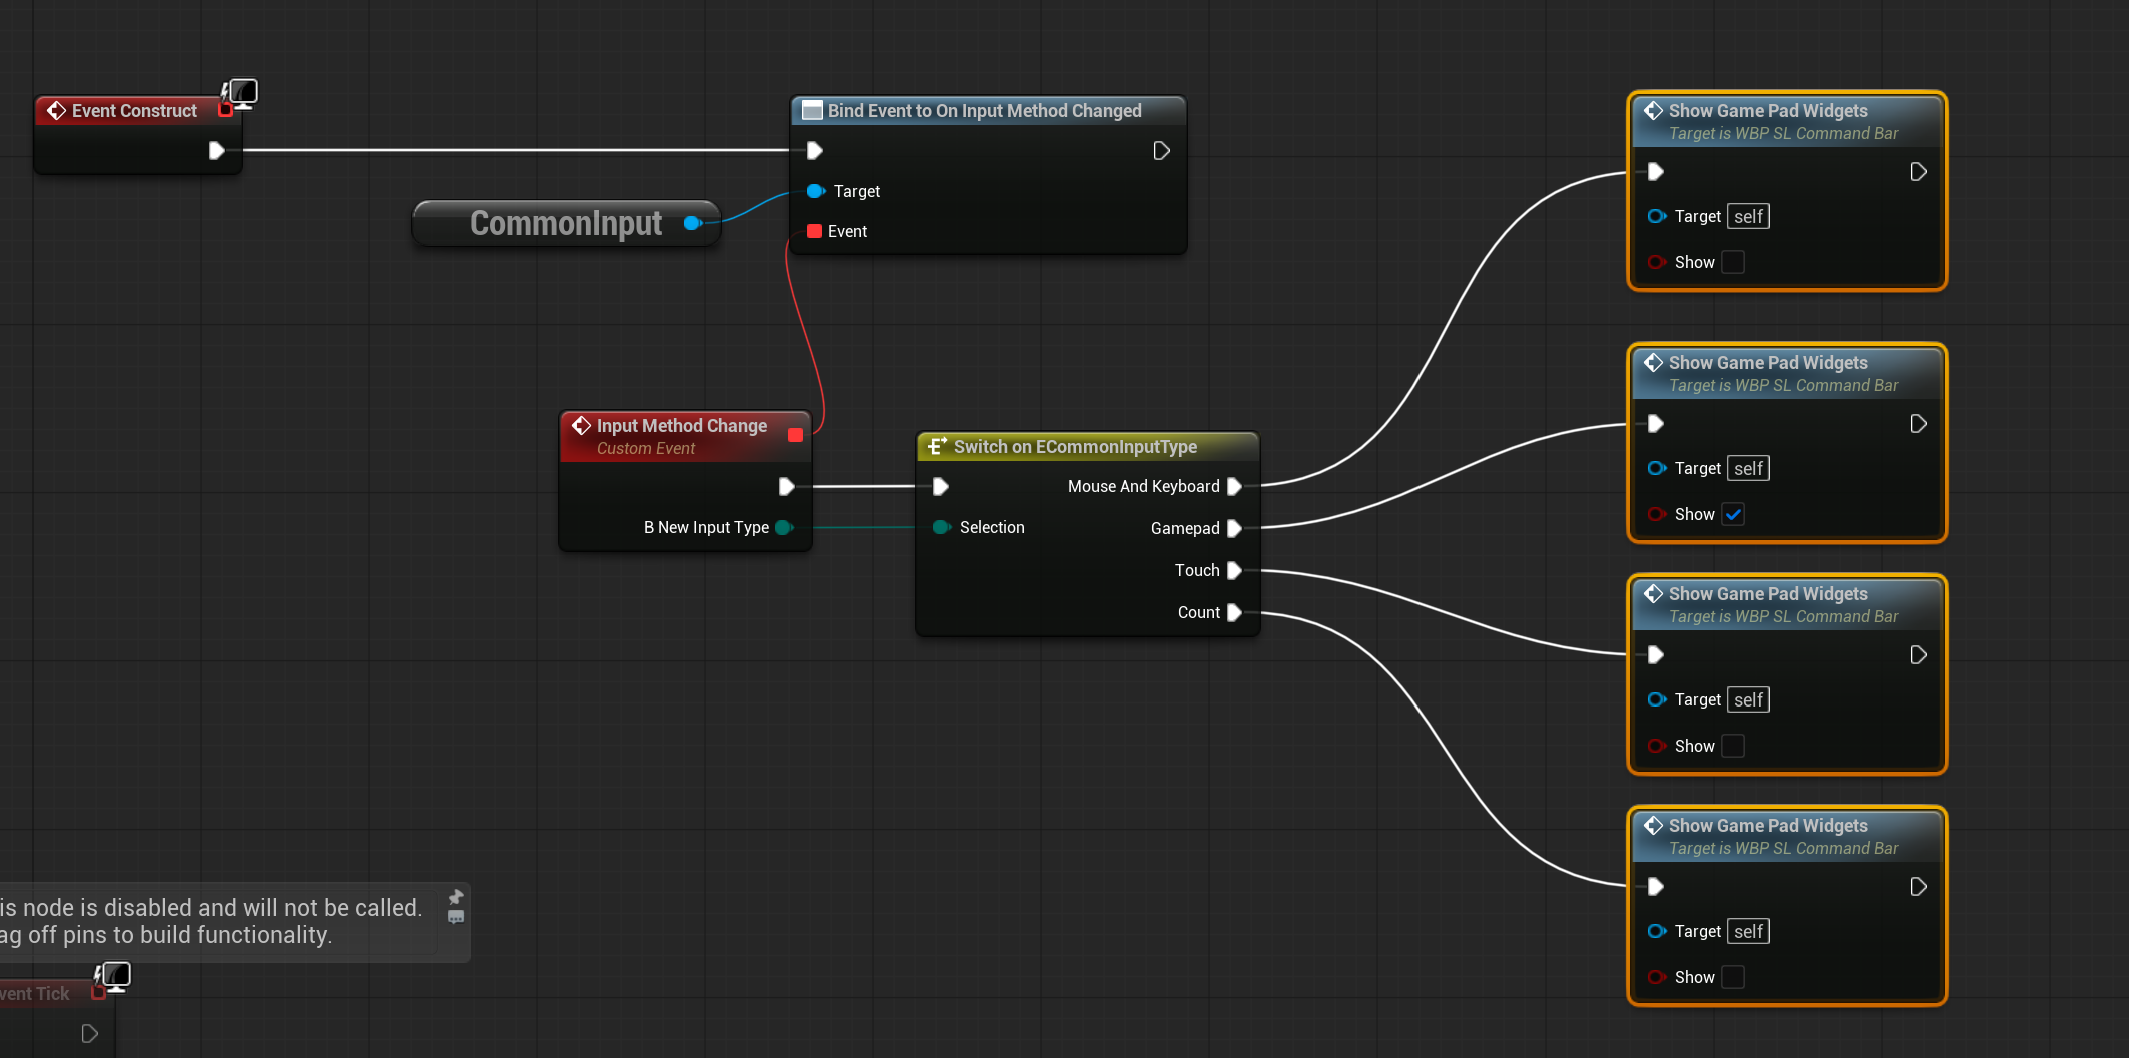Image resolution: width=2129 pixels, height=1058 pixels.
Task: Click Input Method Change exec output pin
Action: 786,486
